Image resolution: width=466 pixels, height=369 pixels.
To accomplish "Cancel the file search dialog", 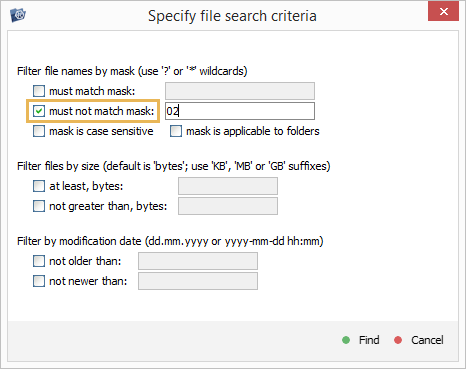I will [419, 340].
